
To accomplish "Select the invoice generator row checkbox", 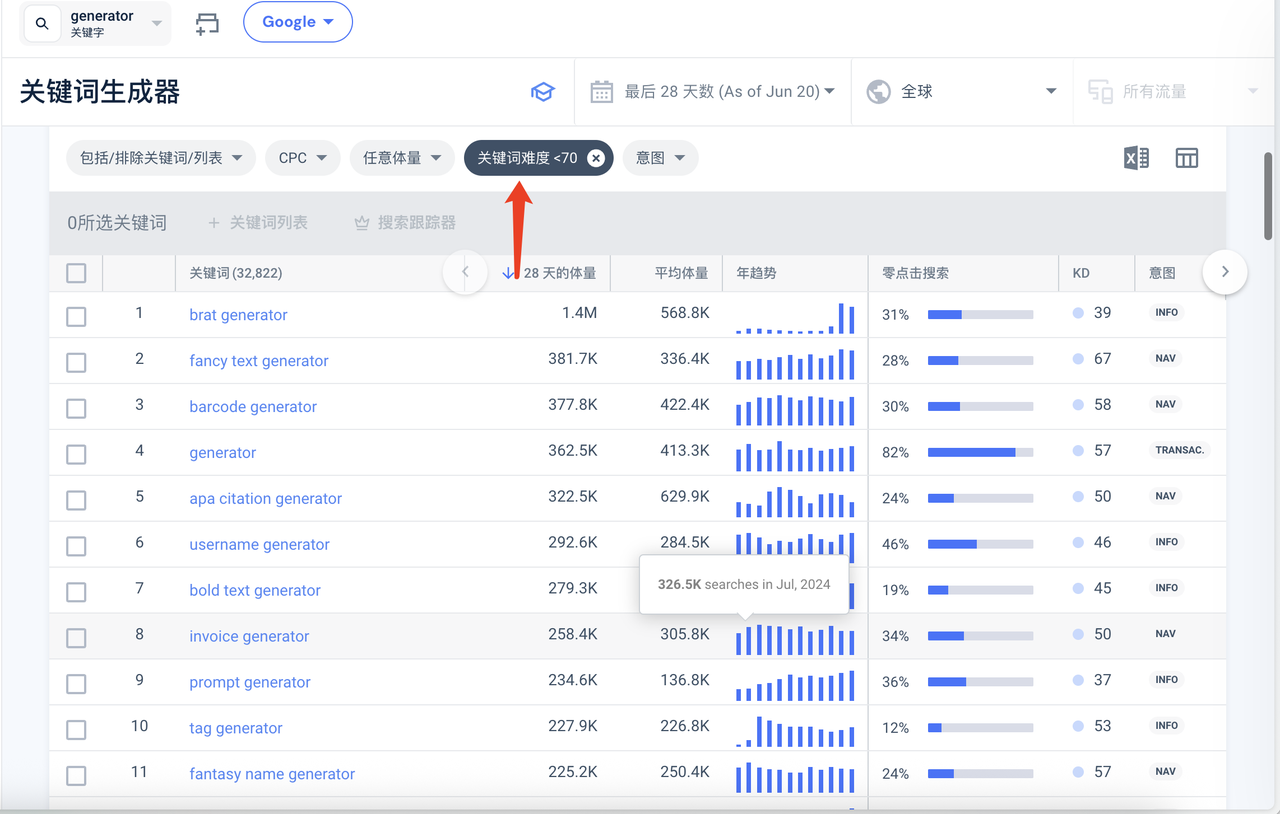I will click(x=76, y=638).
